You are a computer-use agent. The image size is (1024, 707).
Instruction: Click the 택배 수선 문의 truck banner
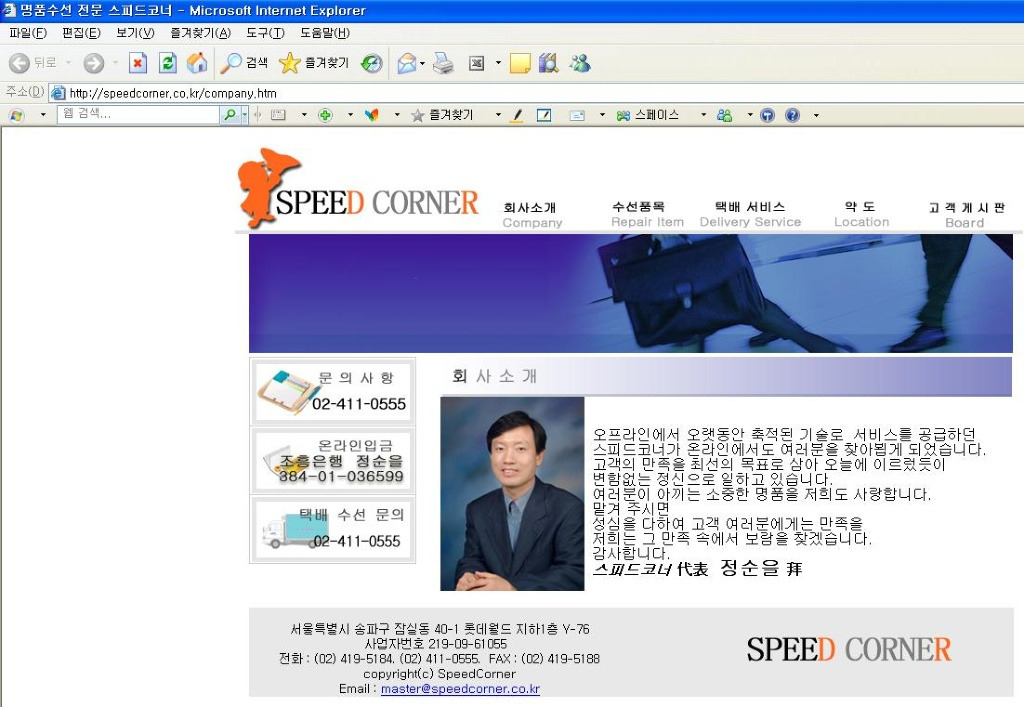332,529
